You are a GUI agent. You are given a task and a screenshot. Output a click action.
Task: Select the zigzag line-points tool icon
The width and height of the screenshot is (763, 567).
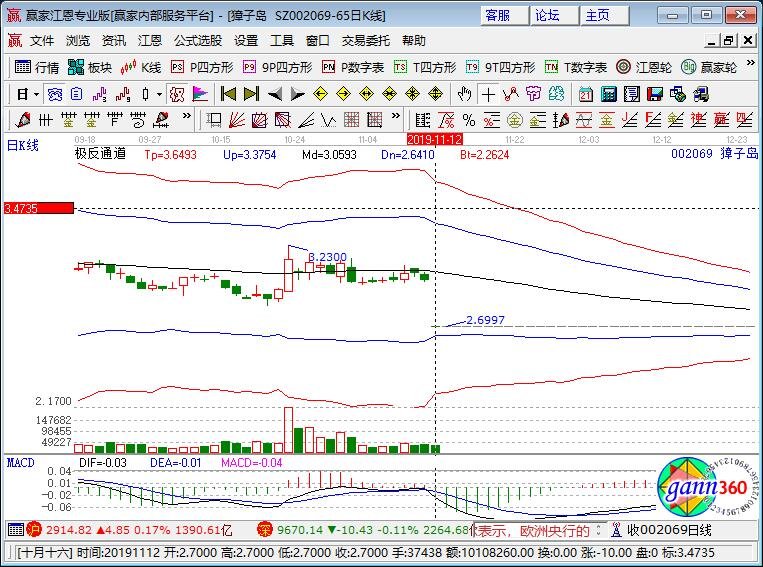(x=511, y=94)
